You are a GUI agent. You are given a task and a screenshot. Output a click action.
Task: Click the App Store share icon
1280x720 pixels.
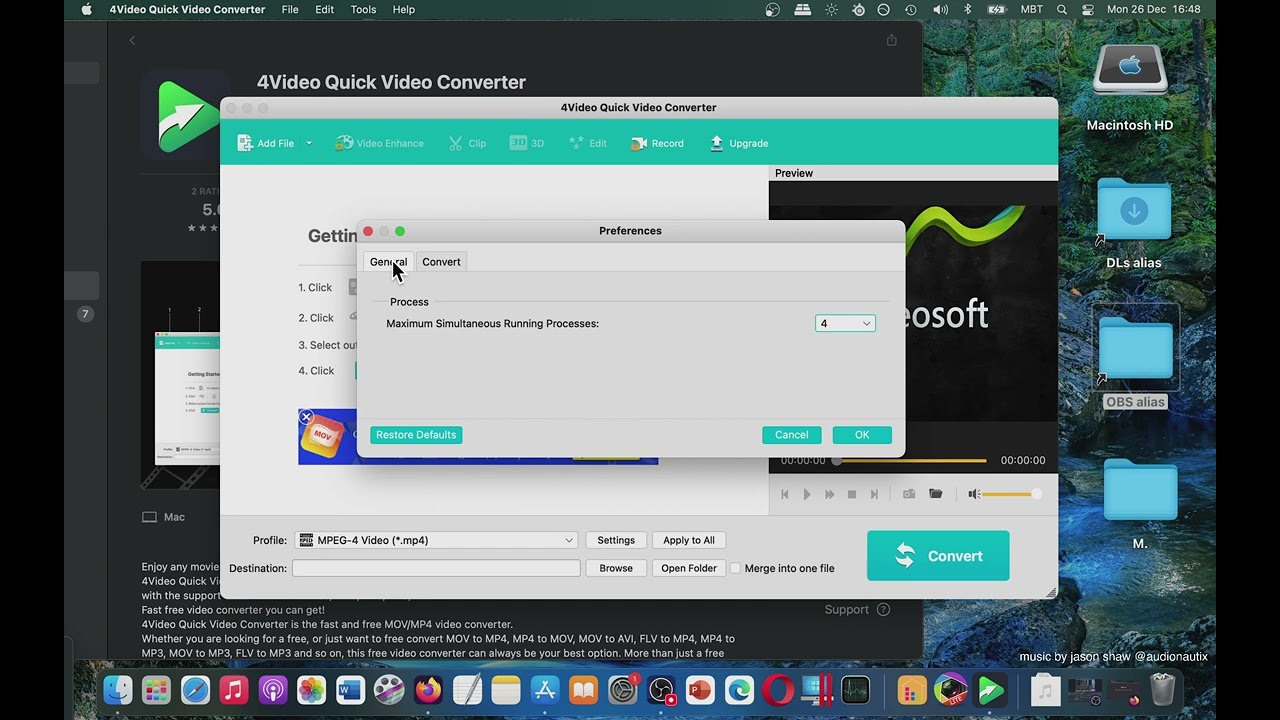pos(892,40)
